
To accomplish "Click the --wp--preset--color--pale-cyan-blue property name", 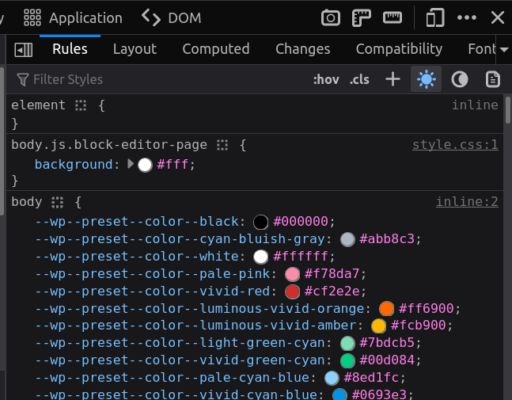I will (173, 378).
